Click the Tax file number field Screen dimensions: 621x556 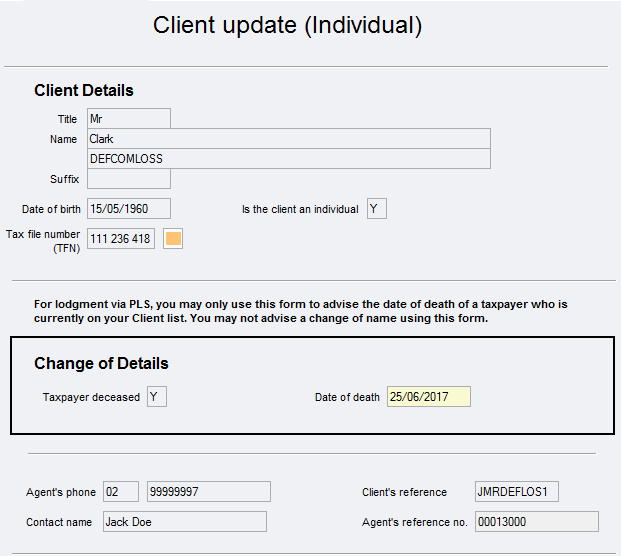click(121, 239)
